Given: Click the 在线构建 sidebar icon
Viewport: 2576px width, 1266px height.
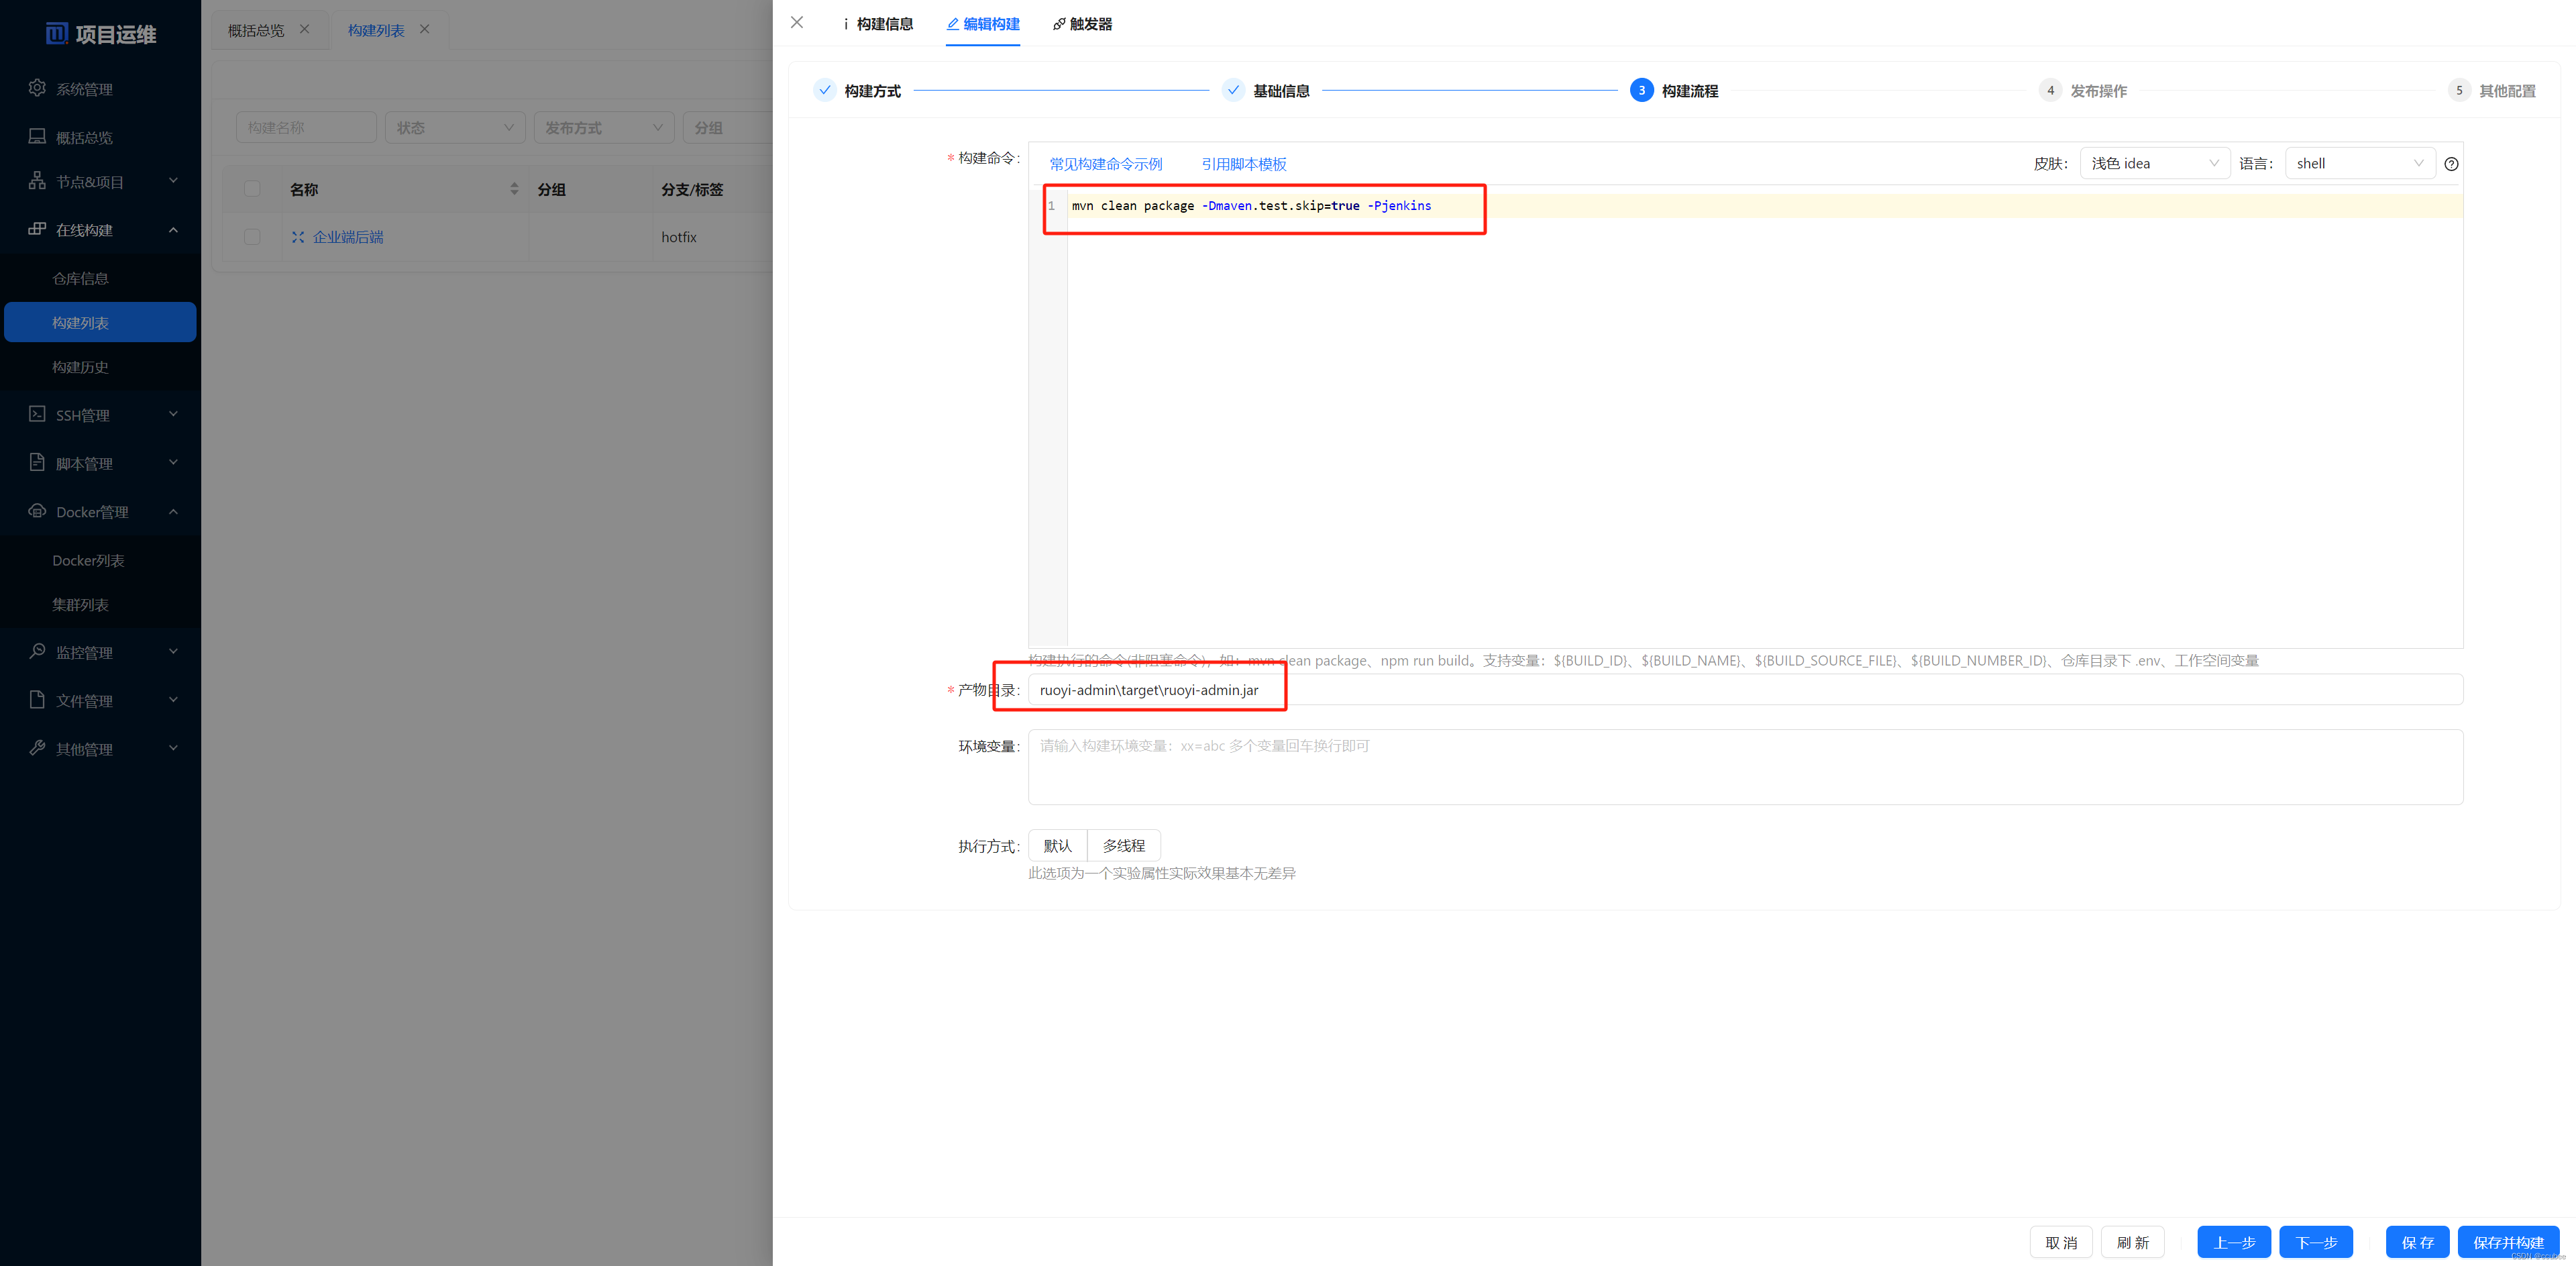Looking at the screenshot, I should (x=37, y=229).
